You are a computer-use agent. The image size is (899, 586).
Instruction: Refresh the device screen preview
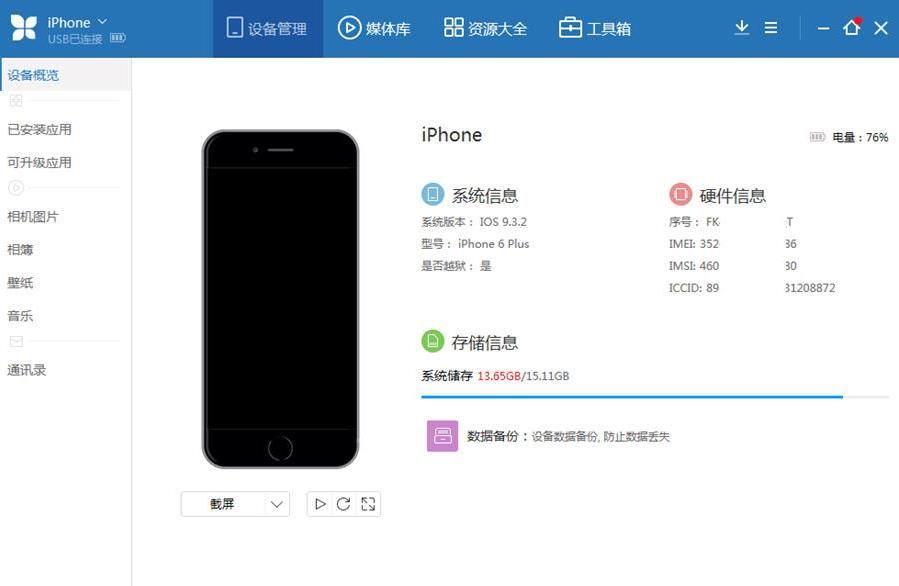[x=343, y=504]
